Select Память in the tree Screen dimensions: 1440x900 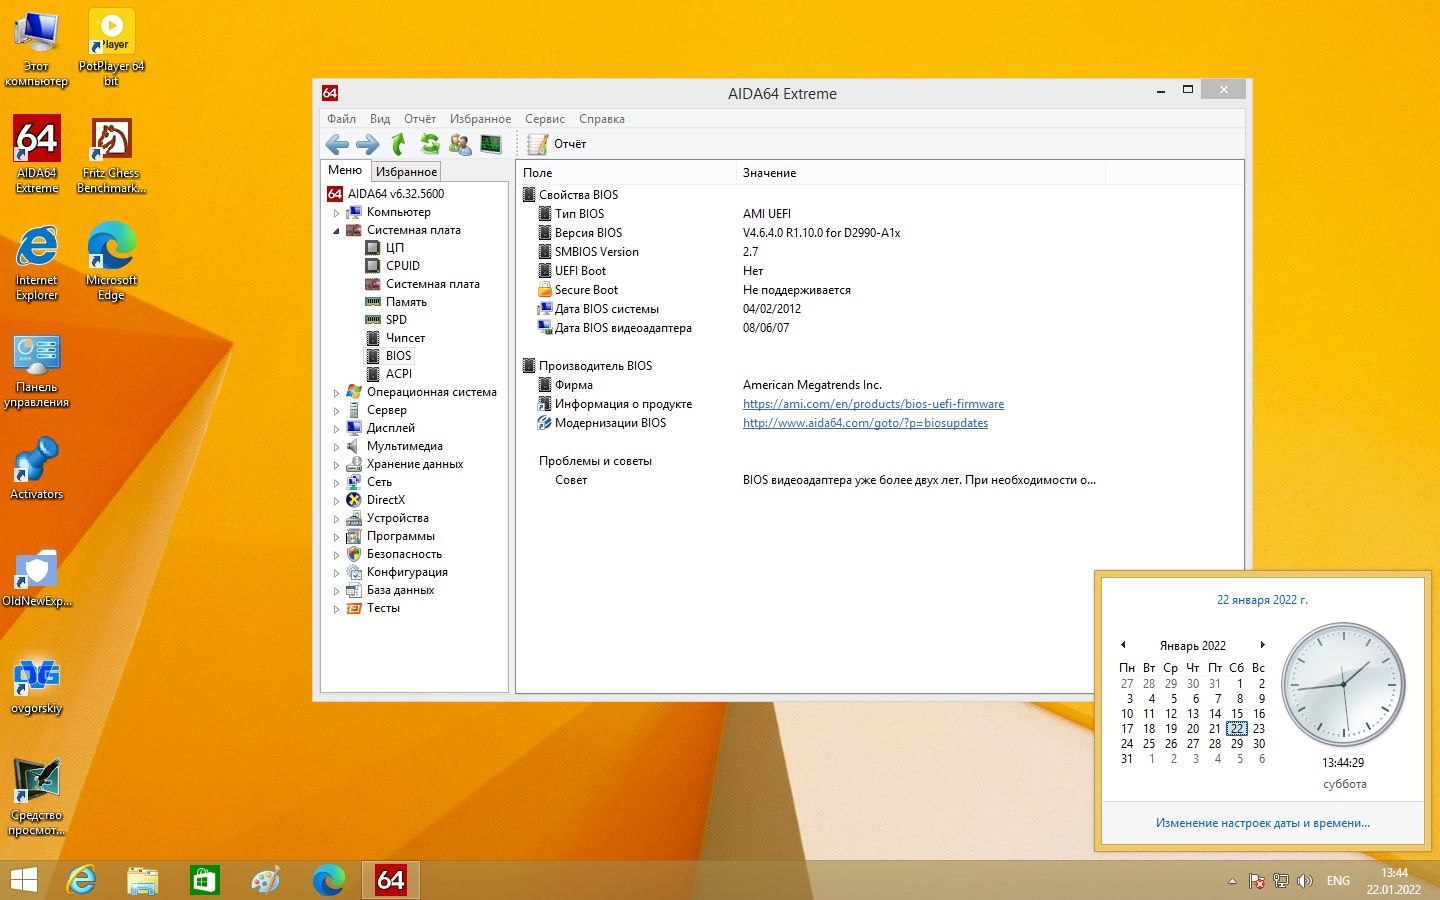tap(406, 302)
